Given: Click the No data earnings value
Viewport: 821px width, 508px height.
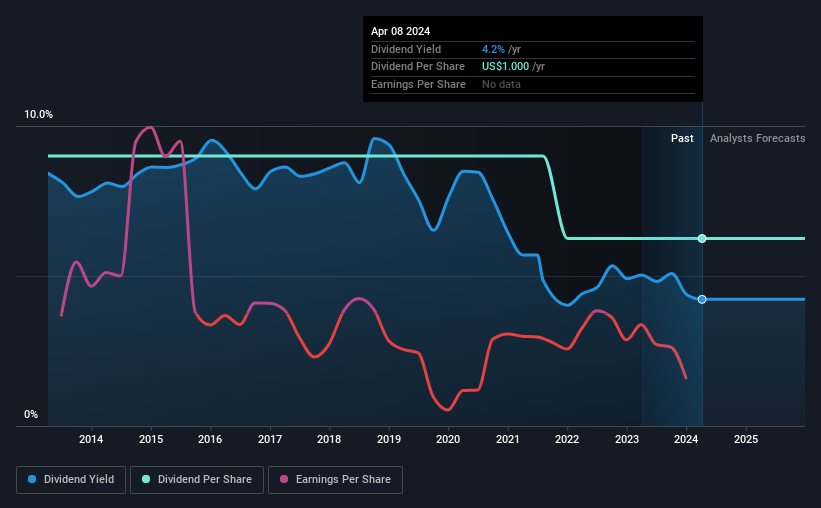Looking at the screenshot, I should tap(501, 84).
